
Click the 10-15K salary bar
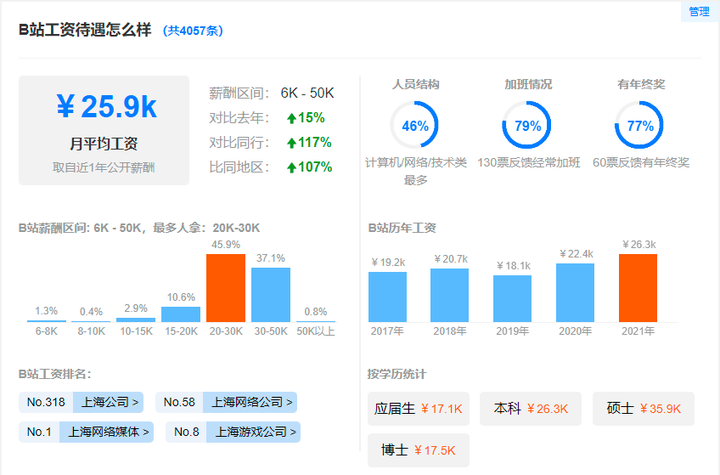pyautogui.click(x=136, y=319)
